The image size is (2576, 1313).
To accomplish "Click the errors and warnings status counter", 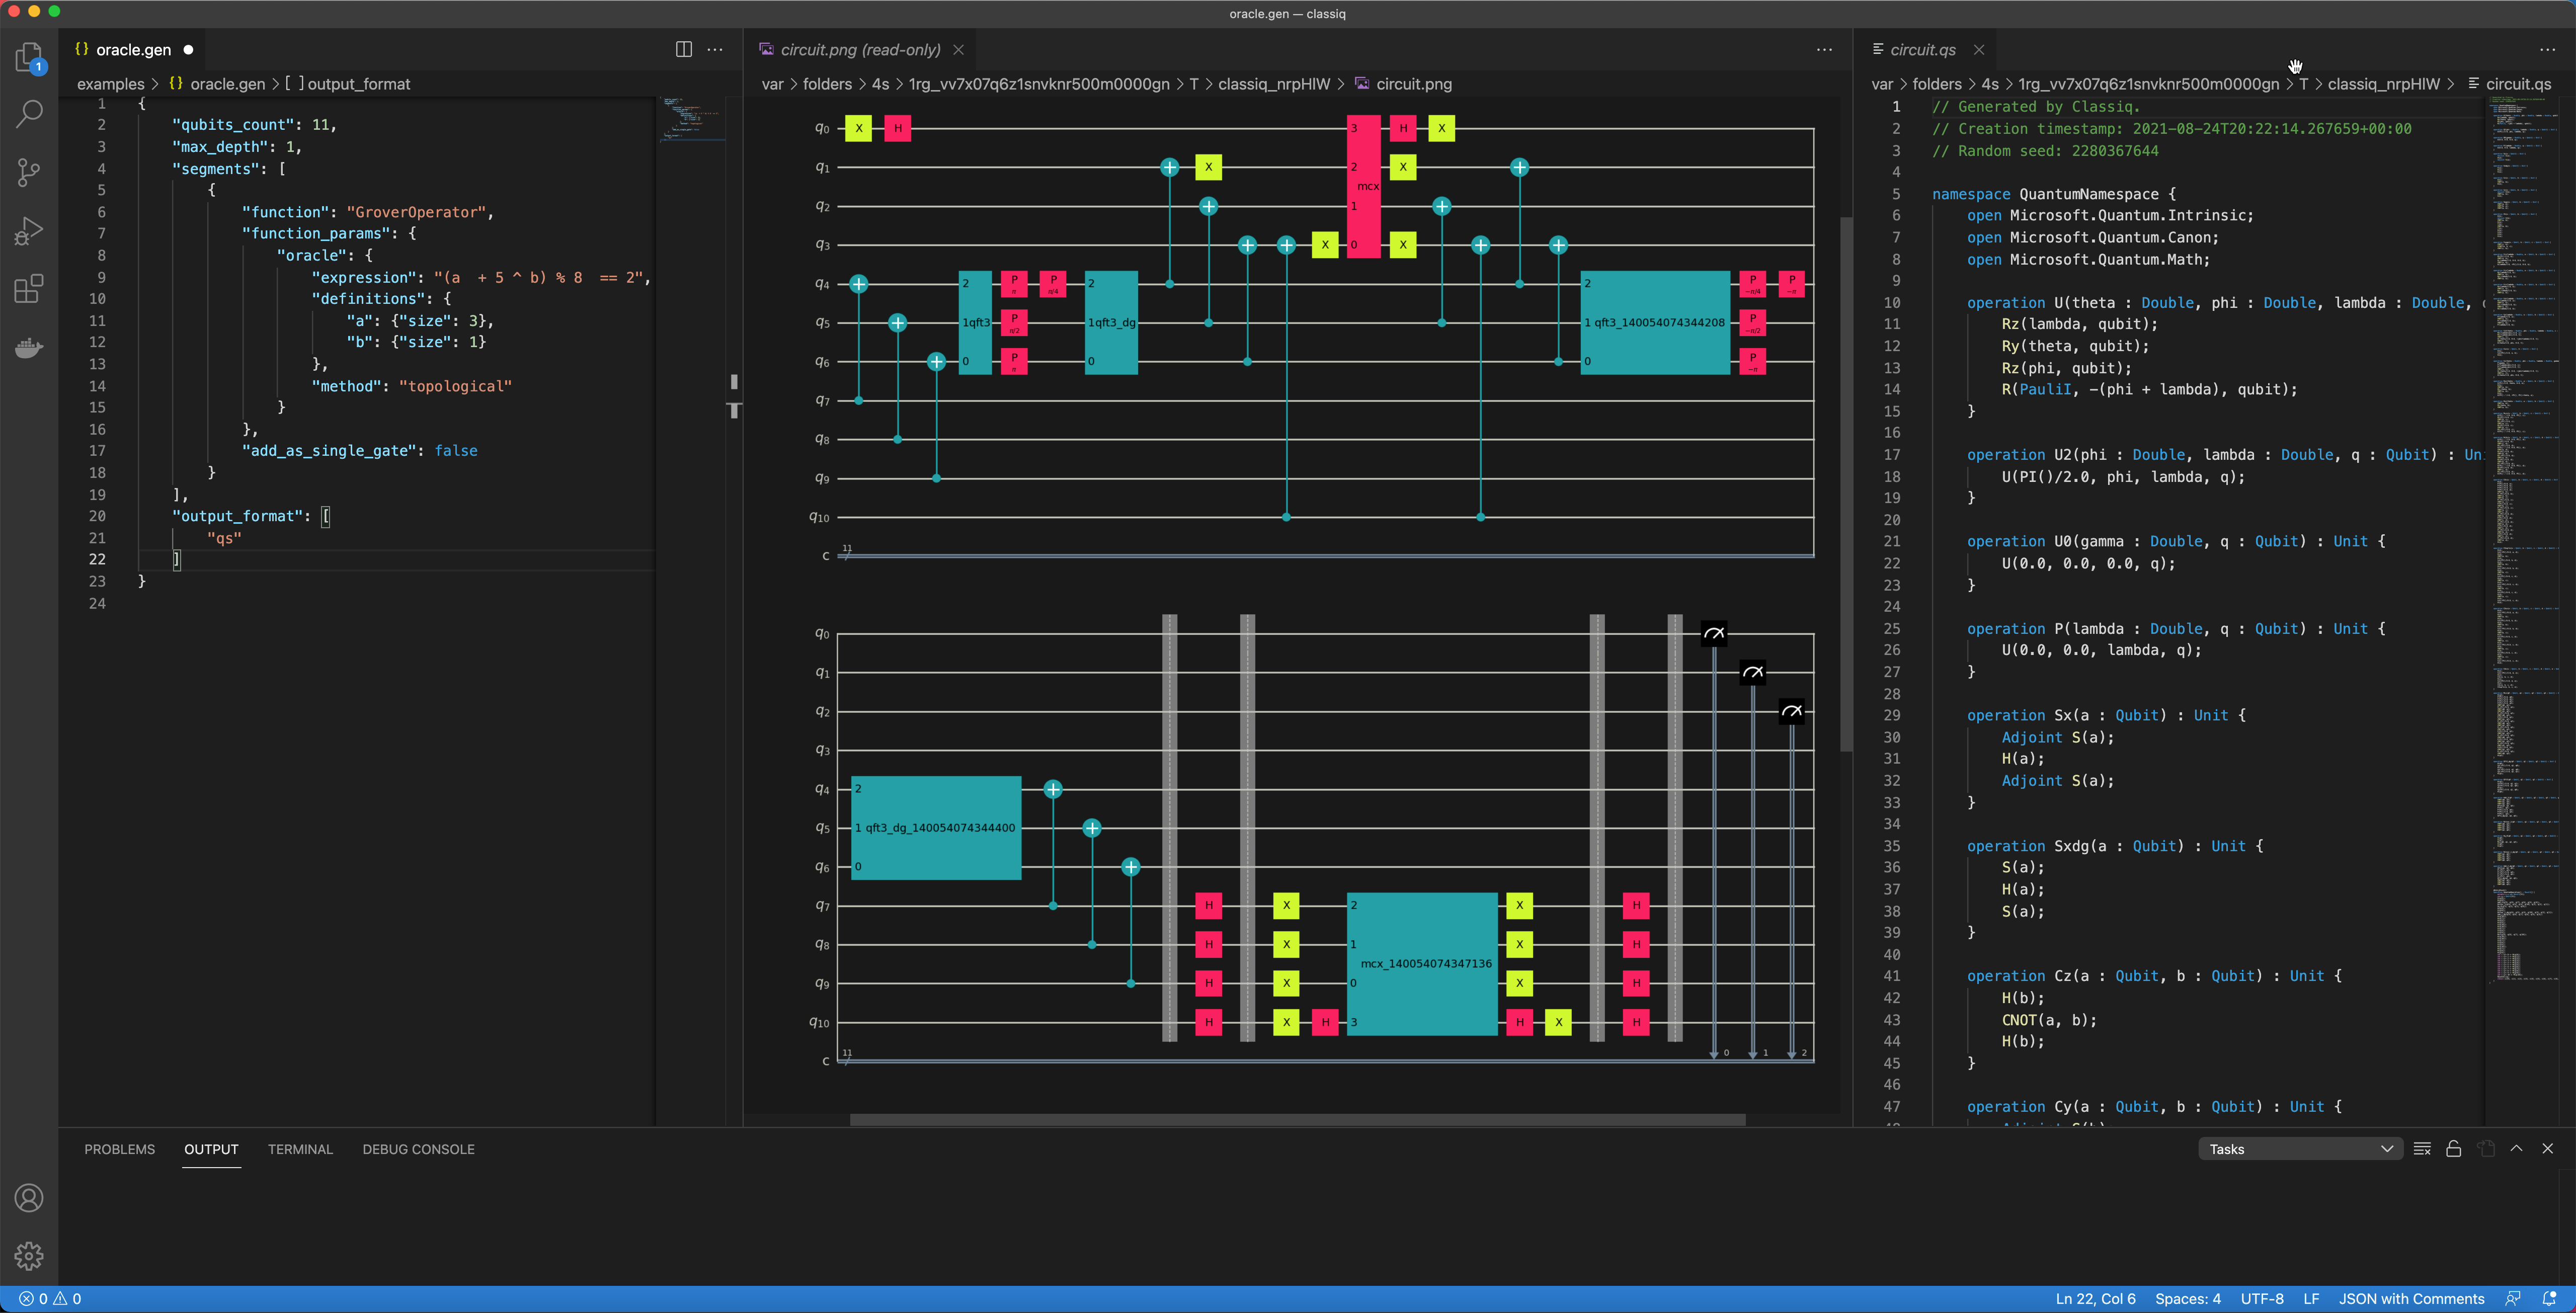I will point(50,1299).
